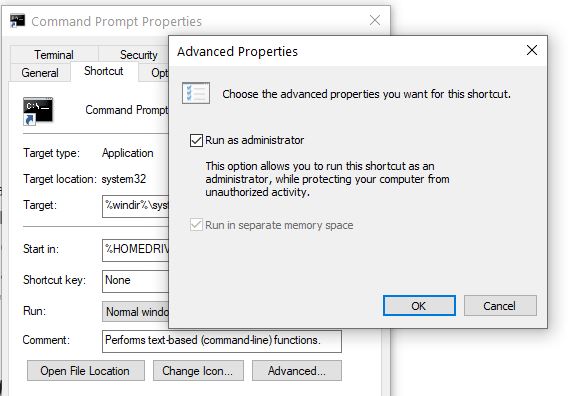Switch to the Security tab
571x396 pixels.
pyautogui.click(x=138, y=55)
